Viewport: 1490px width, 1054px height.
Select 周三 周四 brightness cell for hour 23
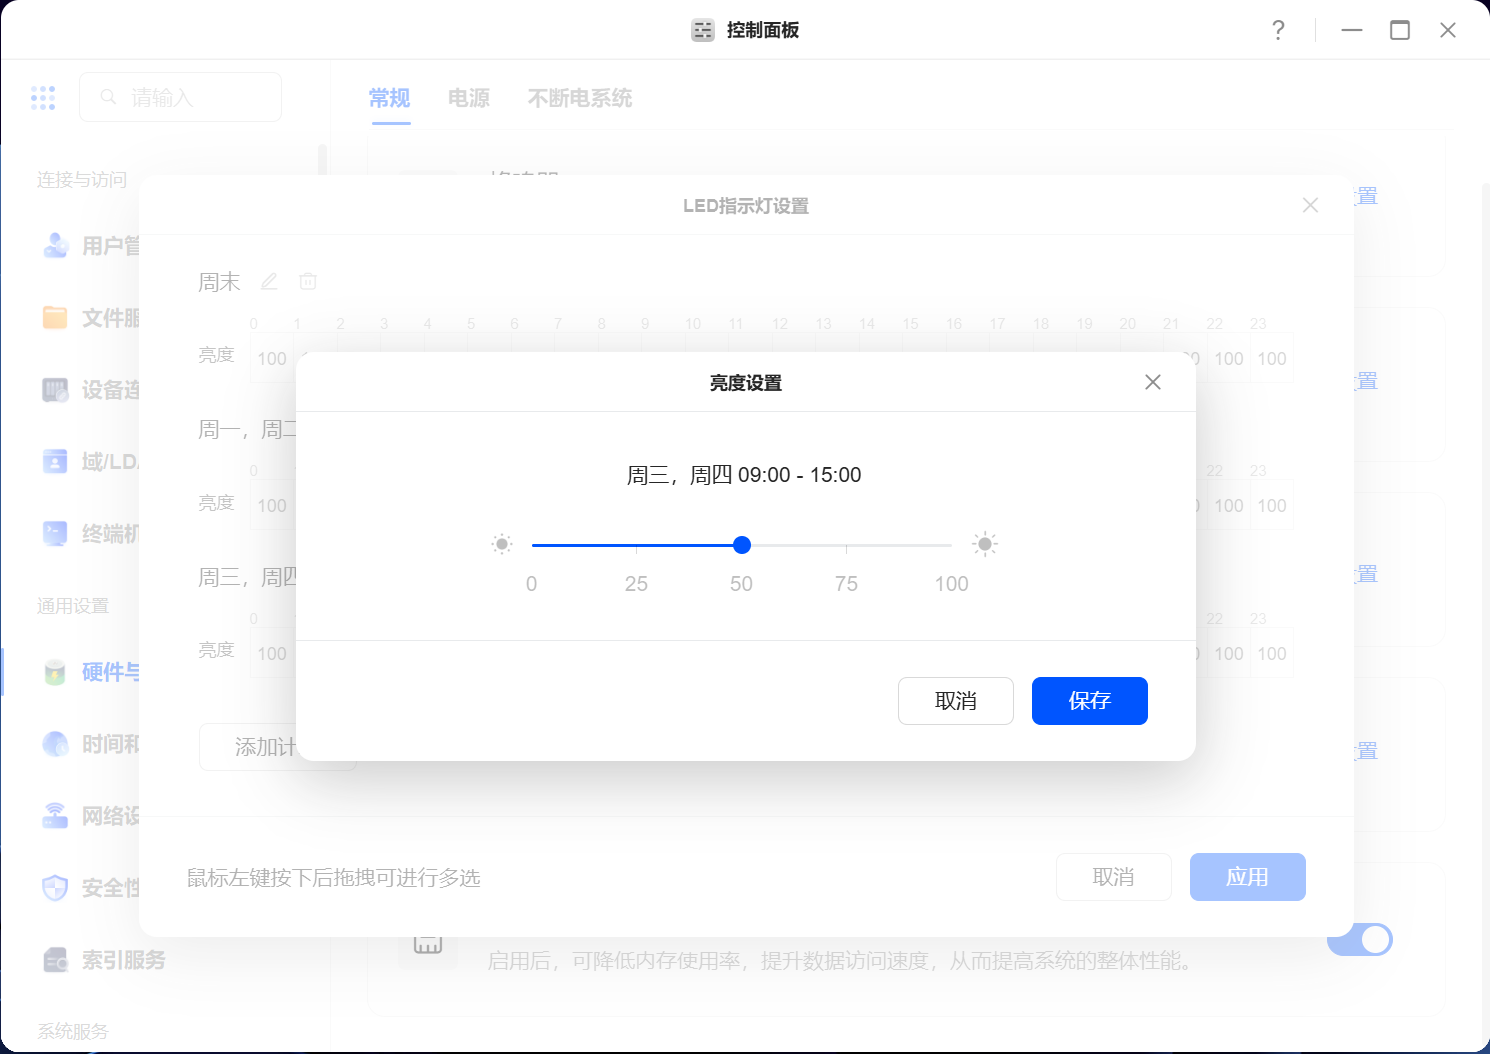[x=1272, y=653]
